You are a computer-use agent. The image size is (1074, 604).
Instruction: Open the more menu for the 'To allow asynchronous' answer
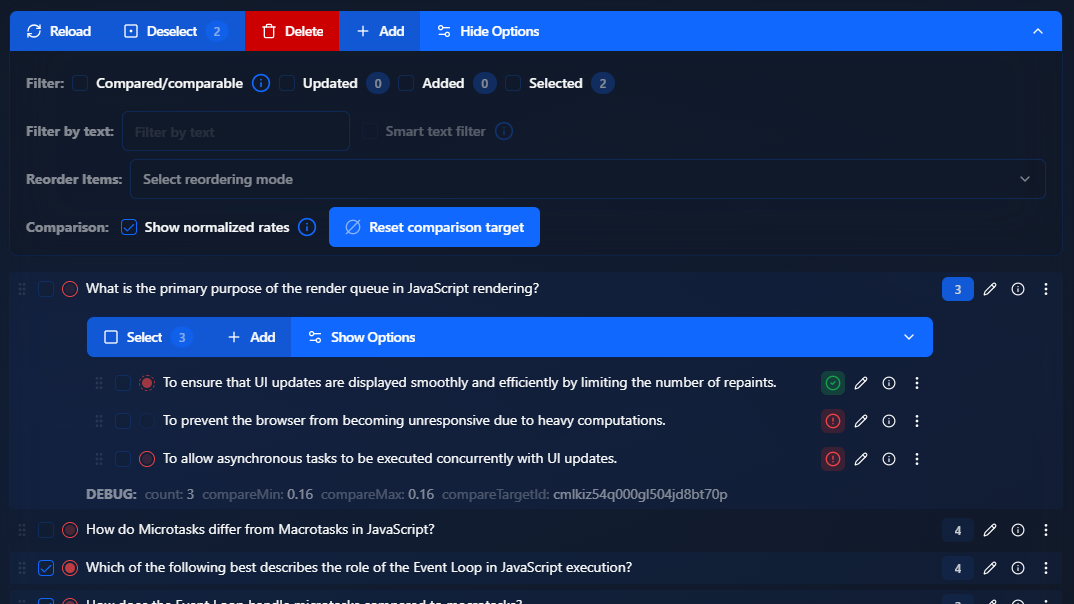pyautogui.click(x=917, y=459)
